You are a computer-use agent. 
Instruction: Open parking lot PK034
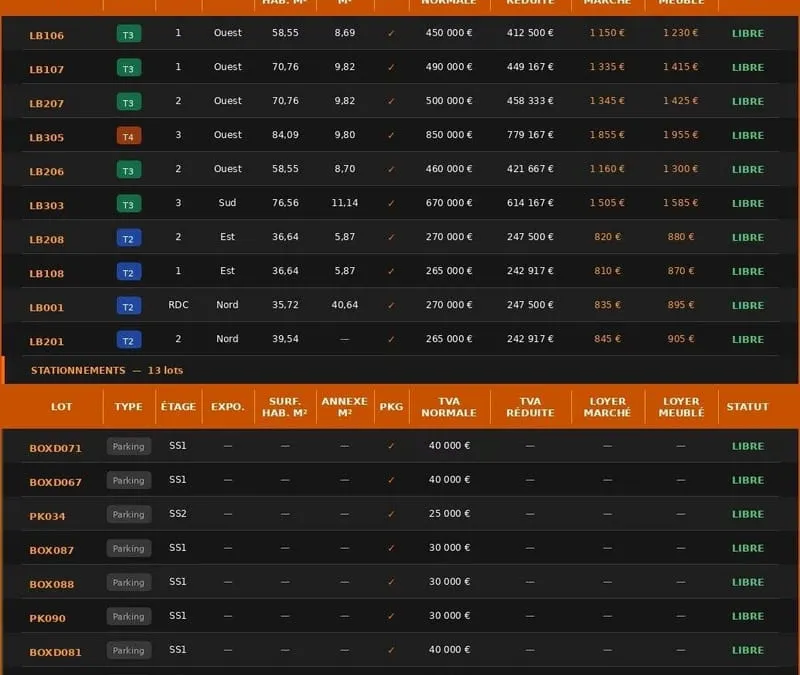47,516
